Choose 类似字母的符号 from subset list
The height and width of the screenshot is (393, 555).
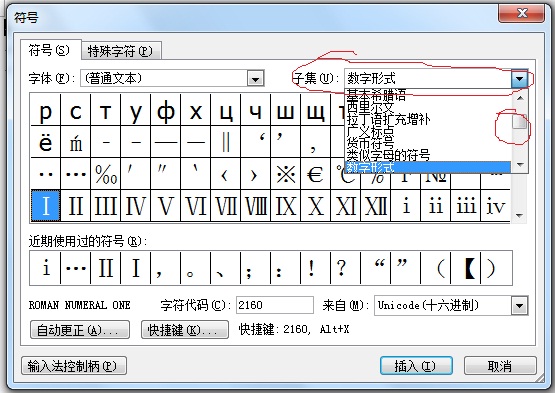tap(428, 155)
